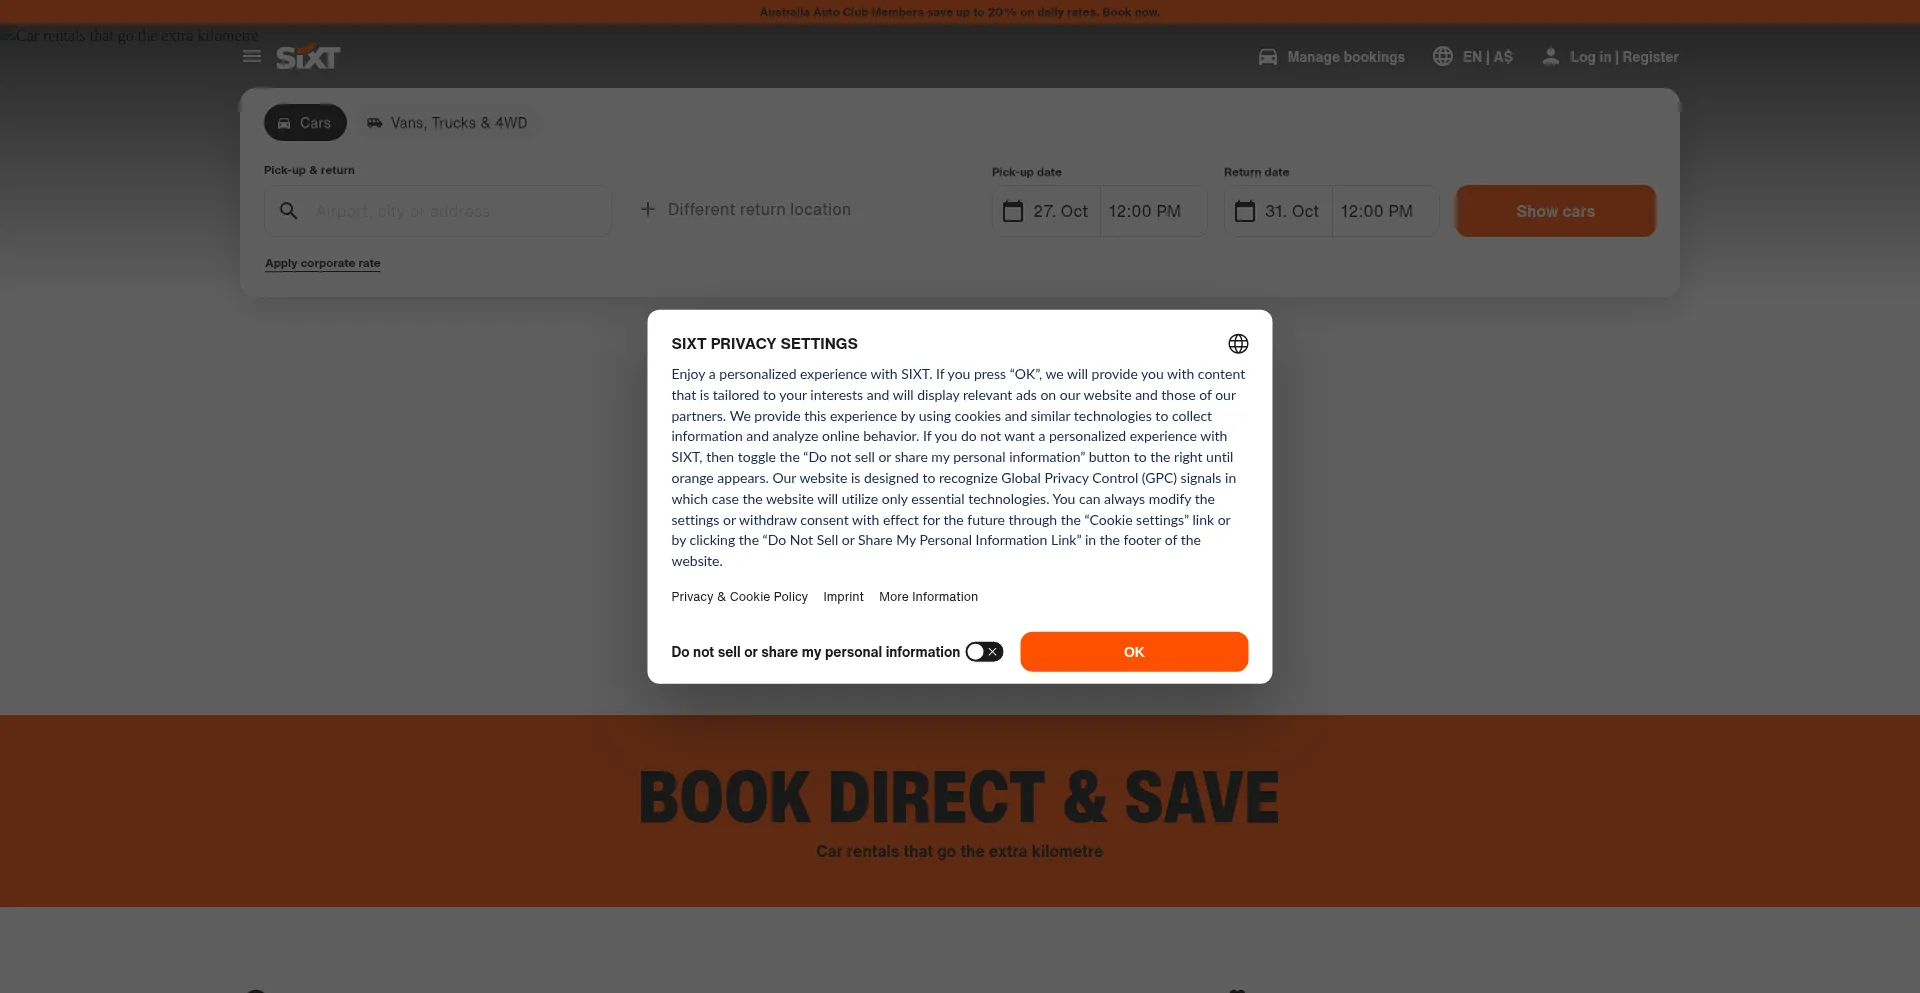The image size is (1920, 993).
Task: Click the Apply corporate rate link
Action: pyautogui.click(x=323, y=263)
